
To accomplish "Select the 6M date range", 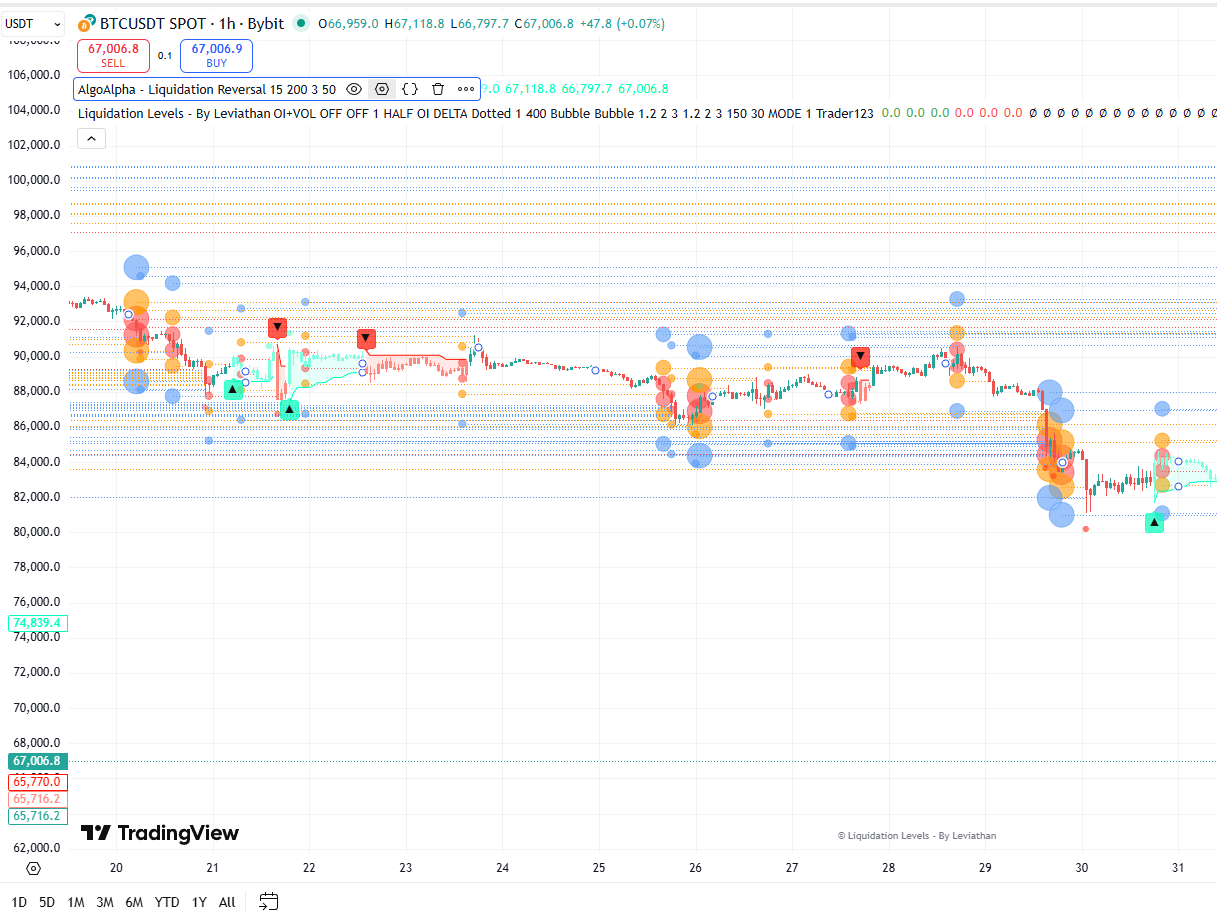I will (134, 902).
